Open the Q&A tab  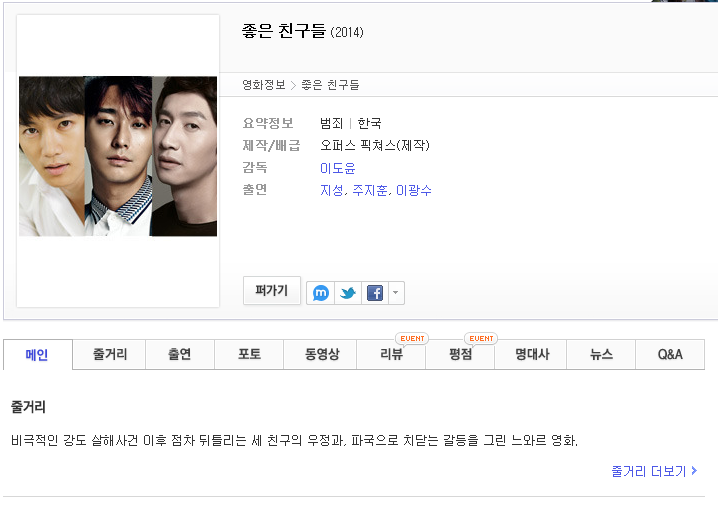point(670,354)
